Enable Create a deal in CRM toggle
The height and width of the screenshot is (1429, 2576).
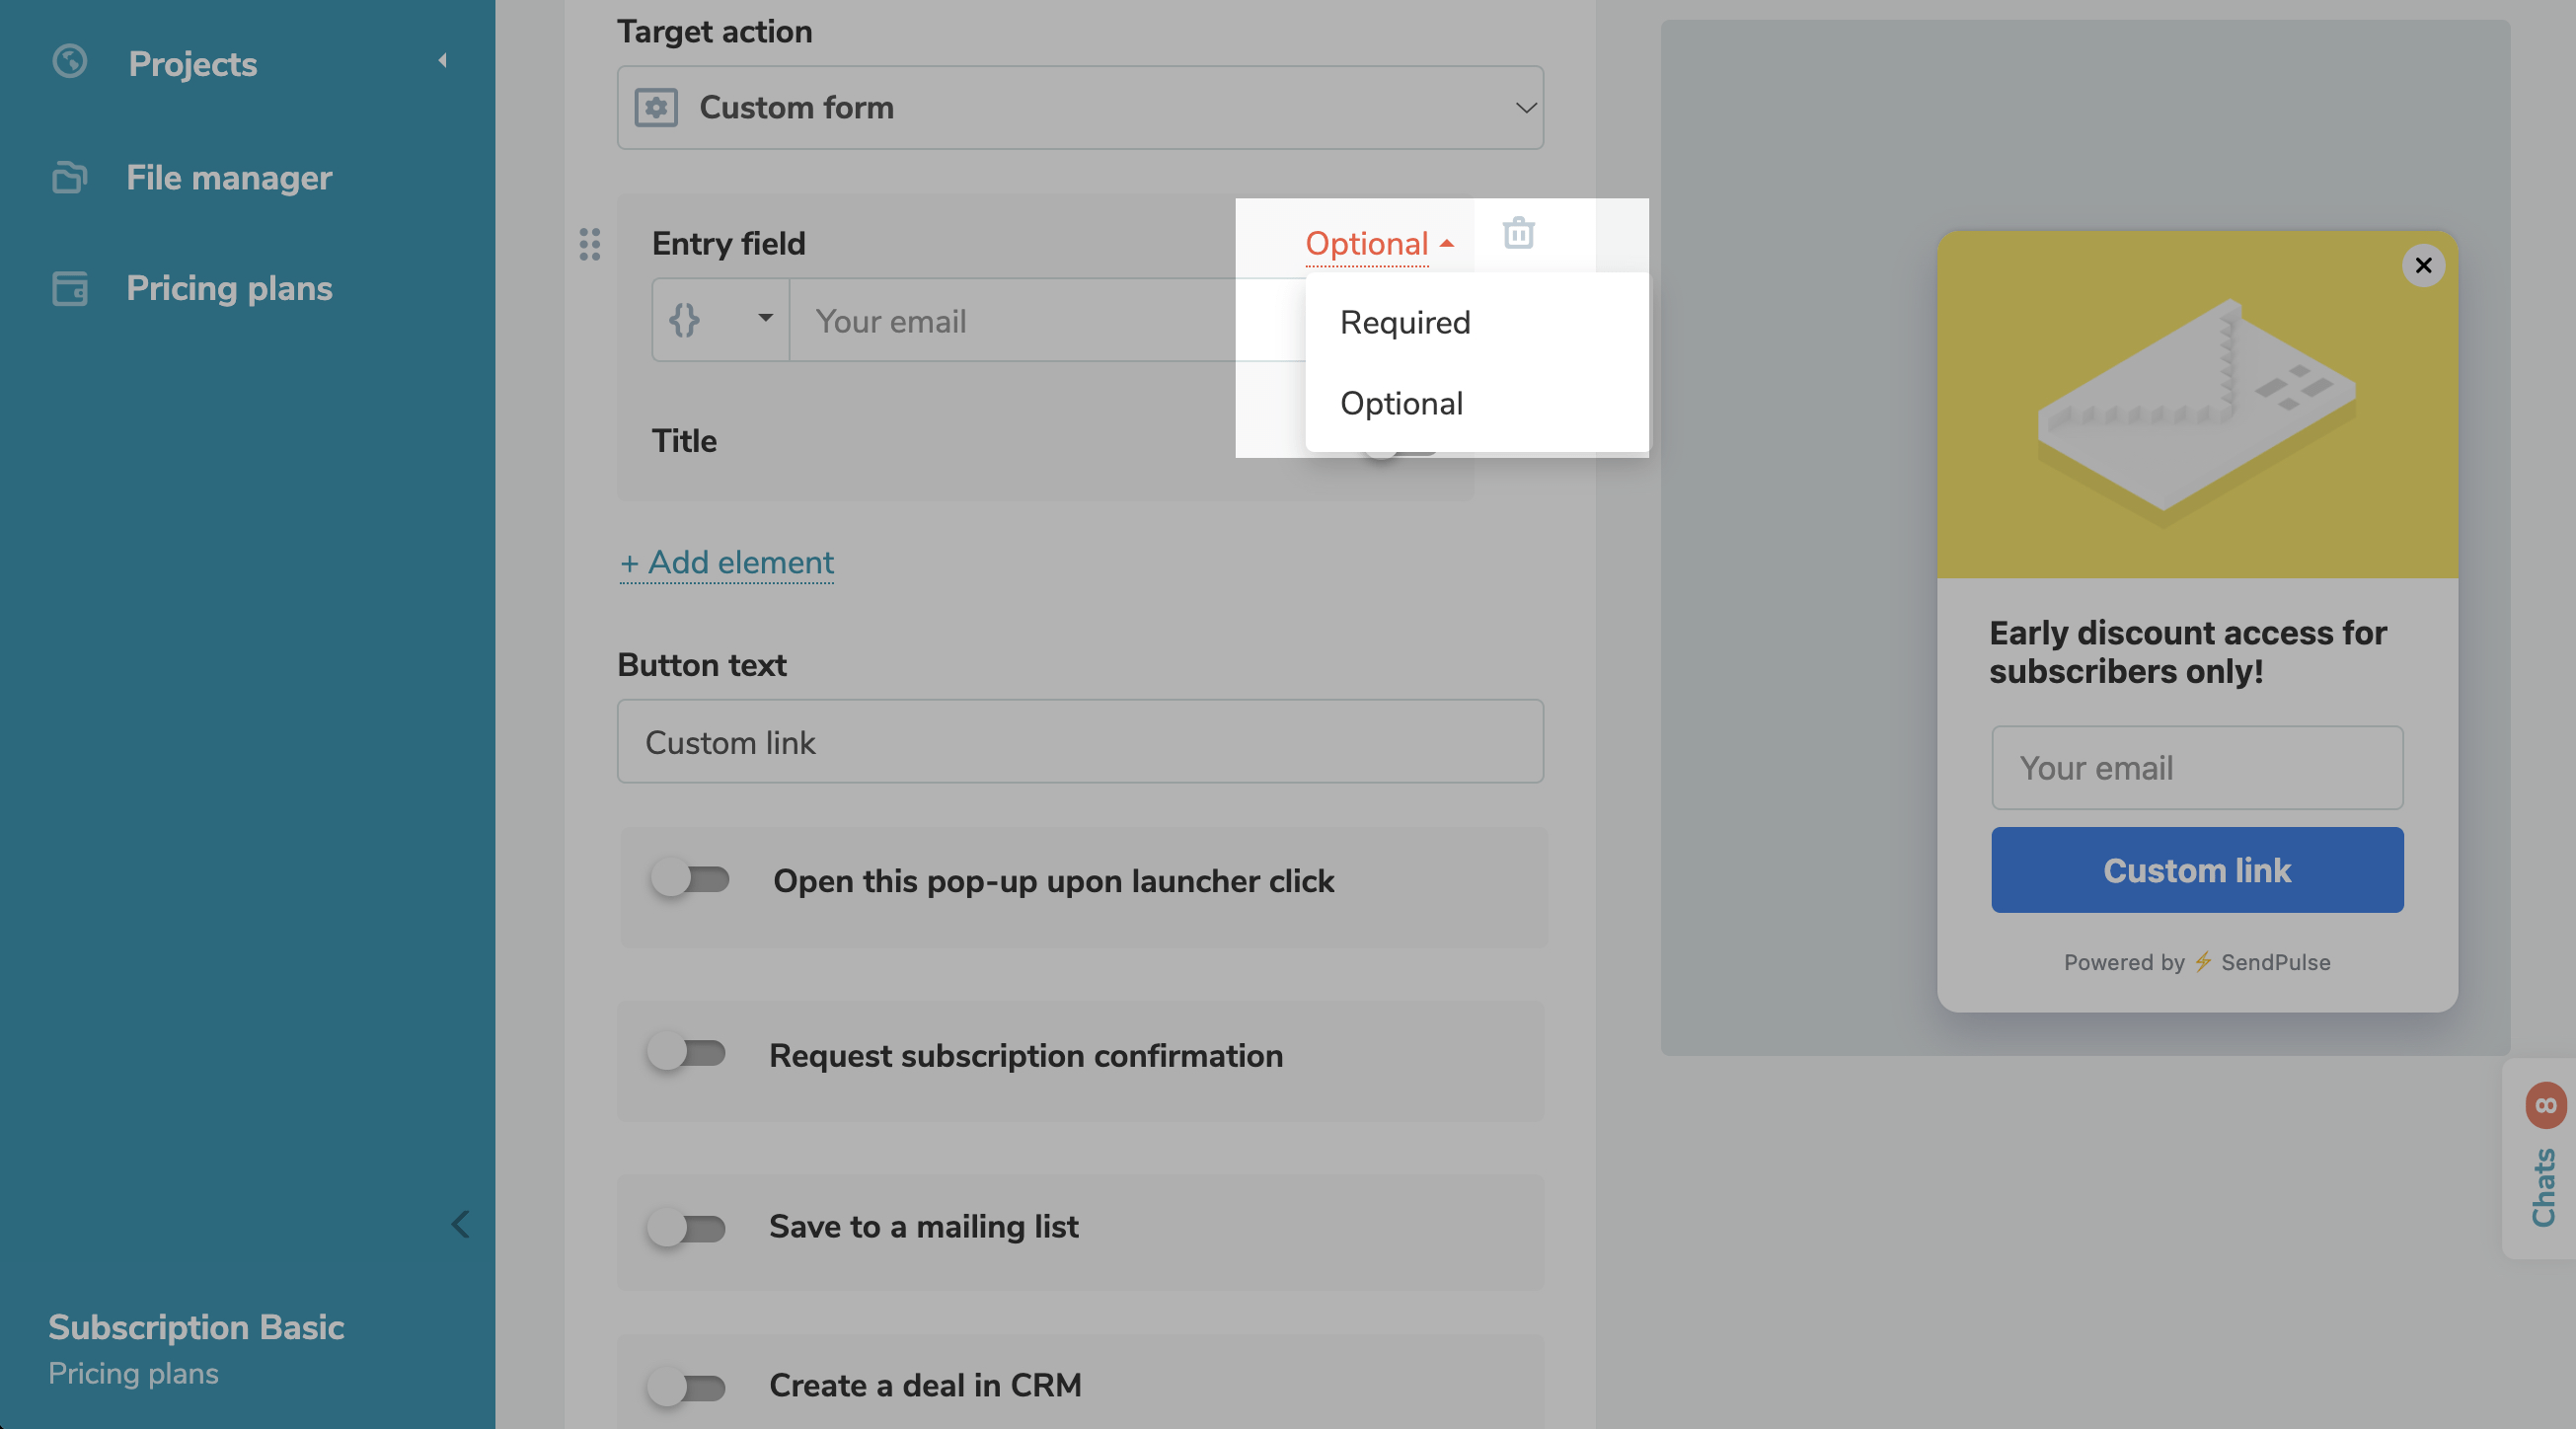pyautogui.click(x=686, y=1387)
